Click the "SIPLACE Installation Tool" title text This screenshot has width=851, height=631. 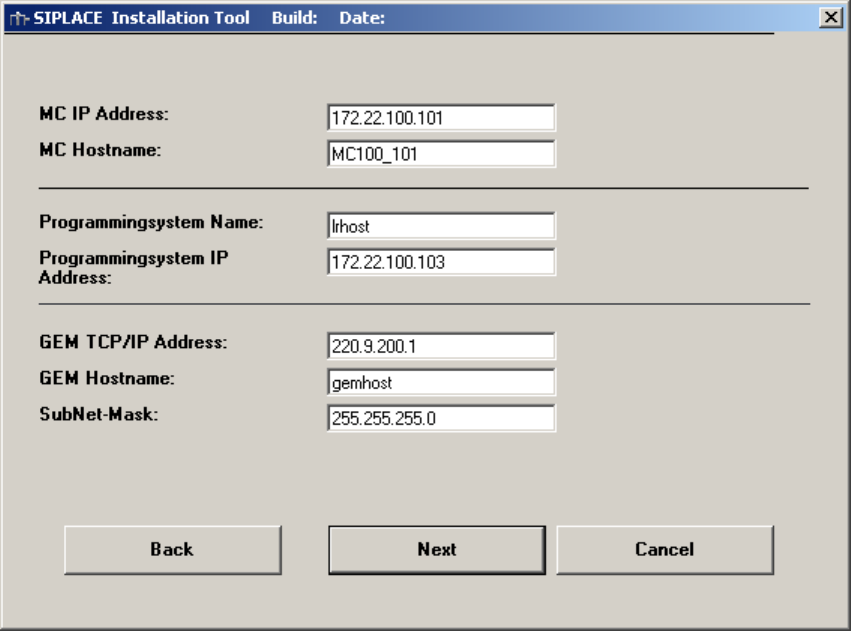142,18
